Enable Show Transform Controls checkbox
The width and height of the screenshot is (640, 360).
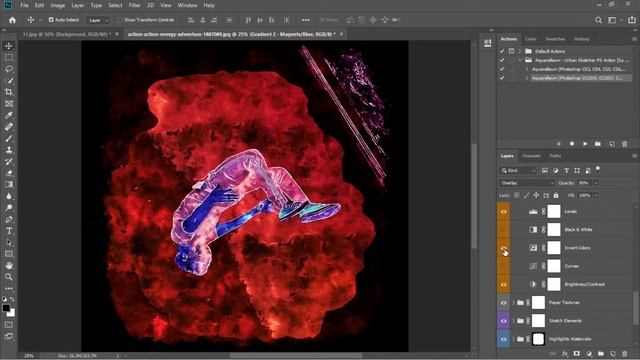pyautogui.click(x=120, y=20)
